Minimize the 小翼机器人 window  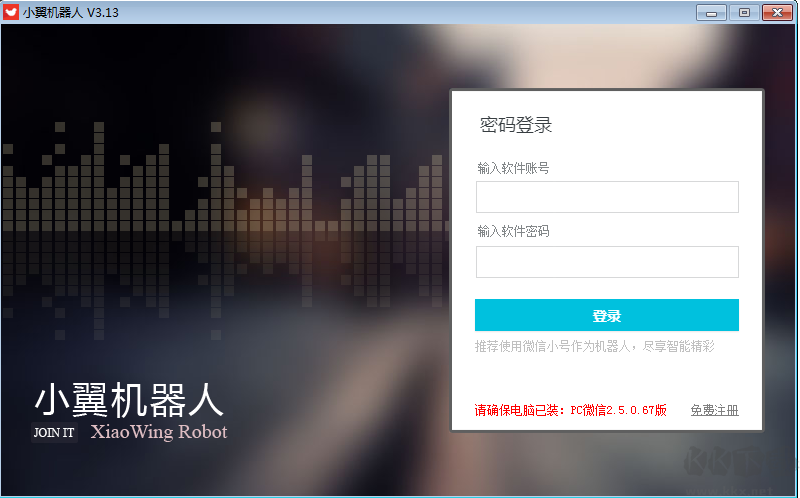tap(711, 12)
